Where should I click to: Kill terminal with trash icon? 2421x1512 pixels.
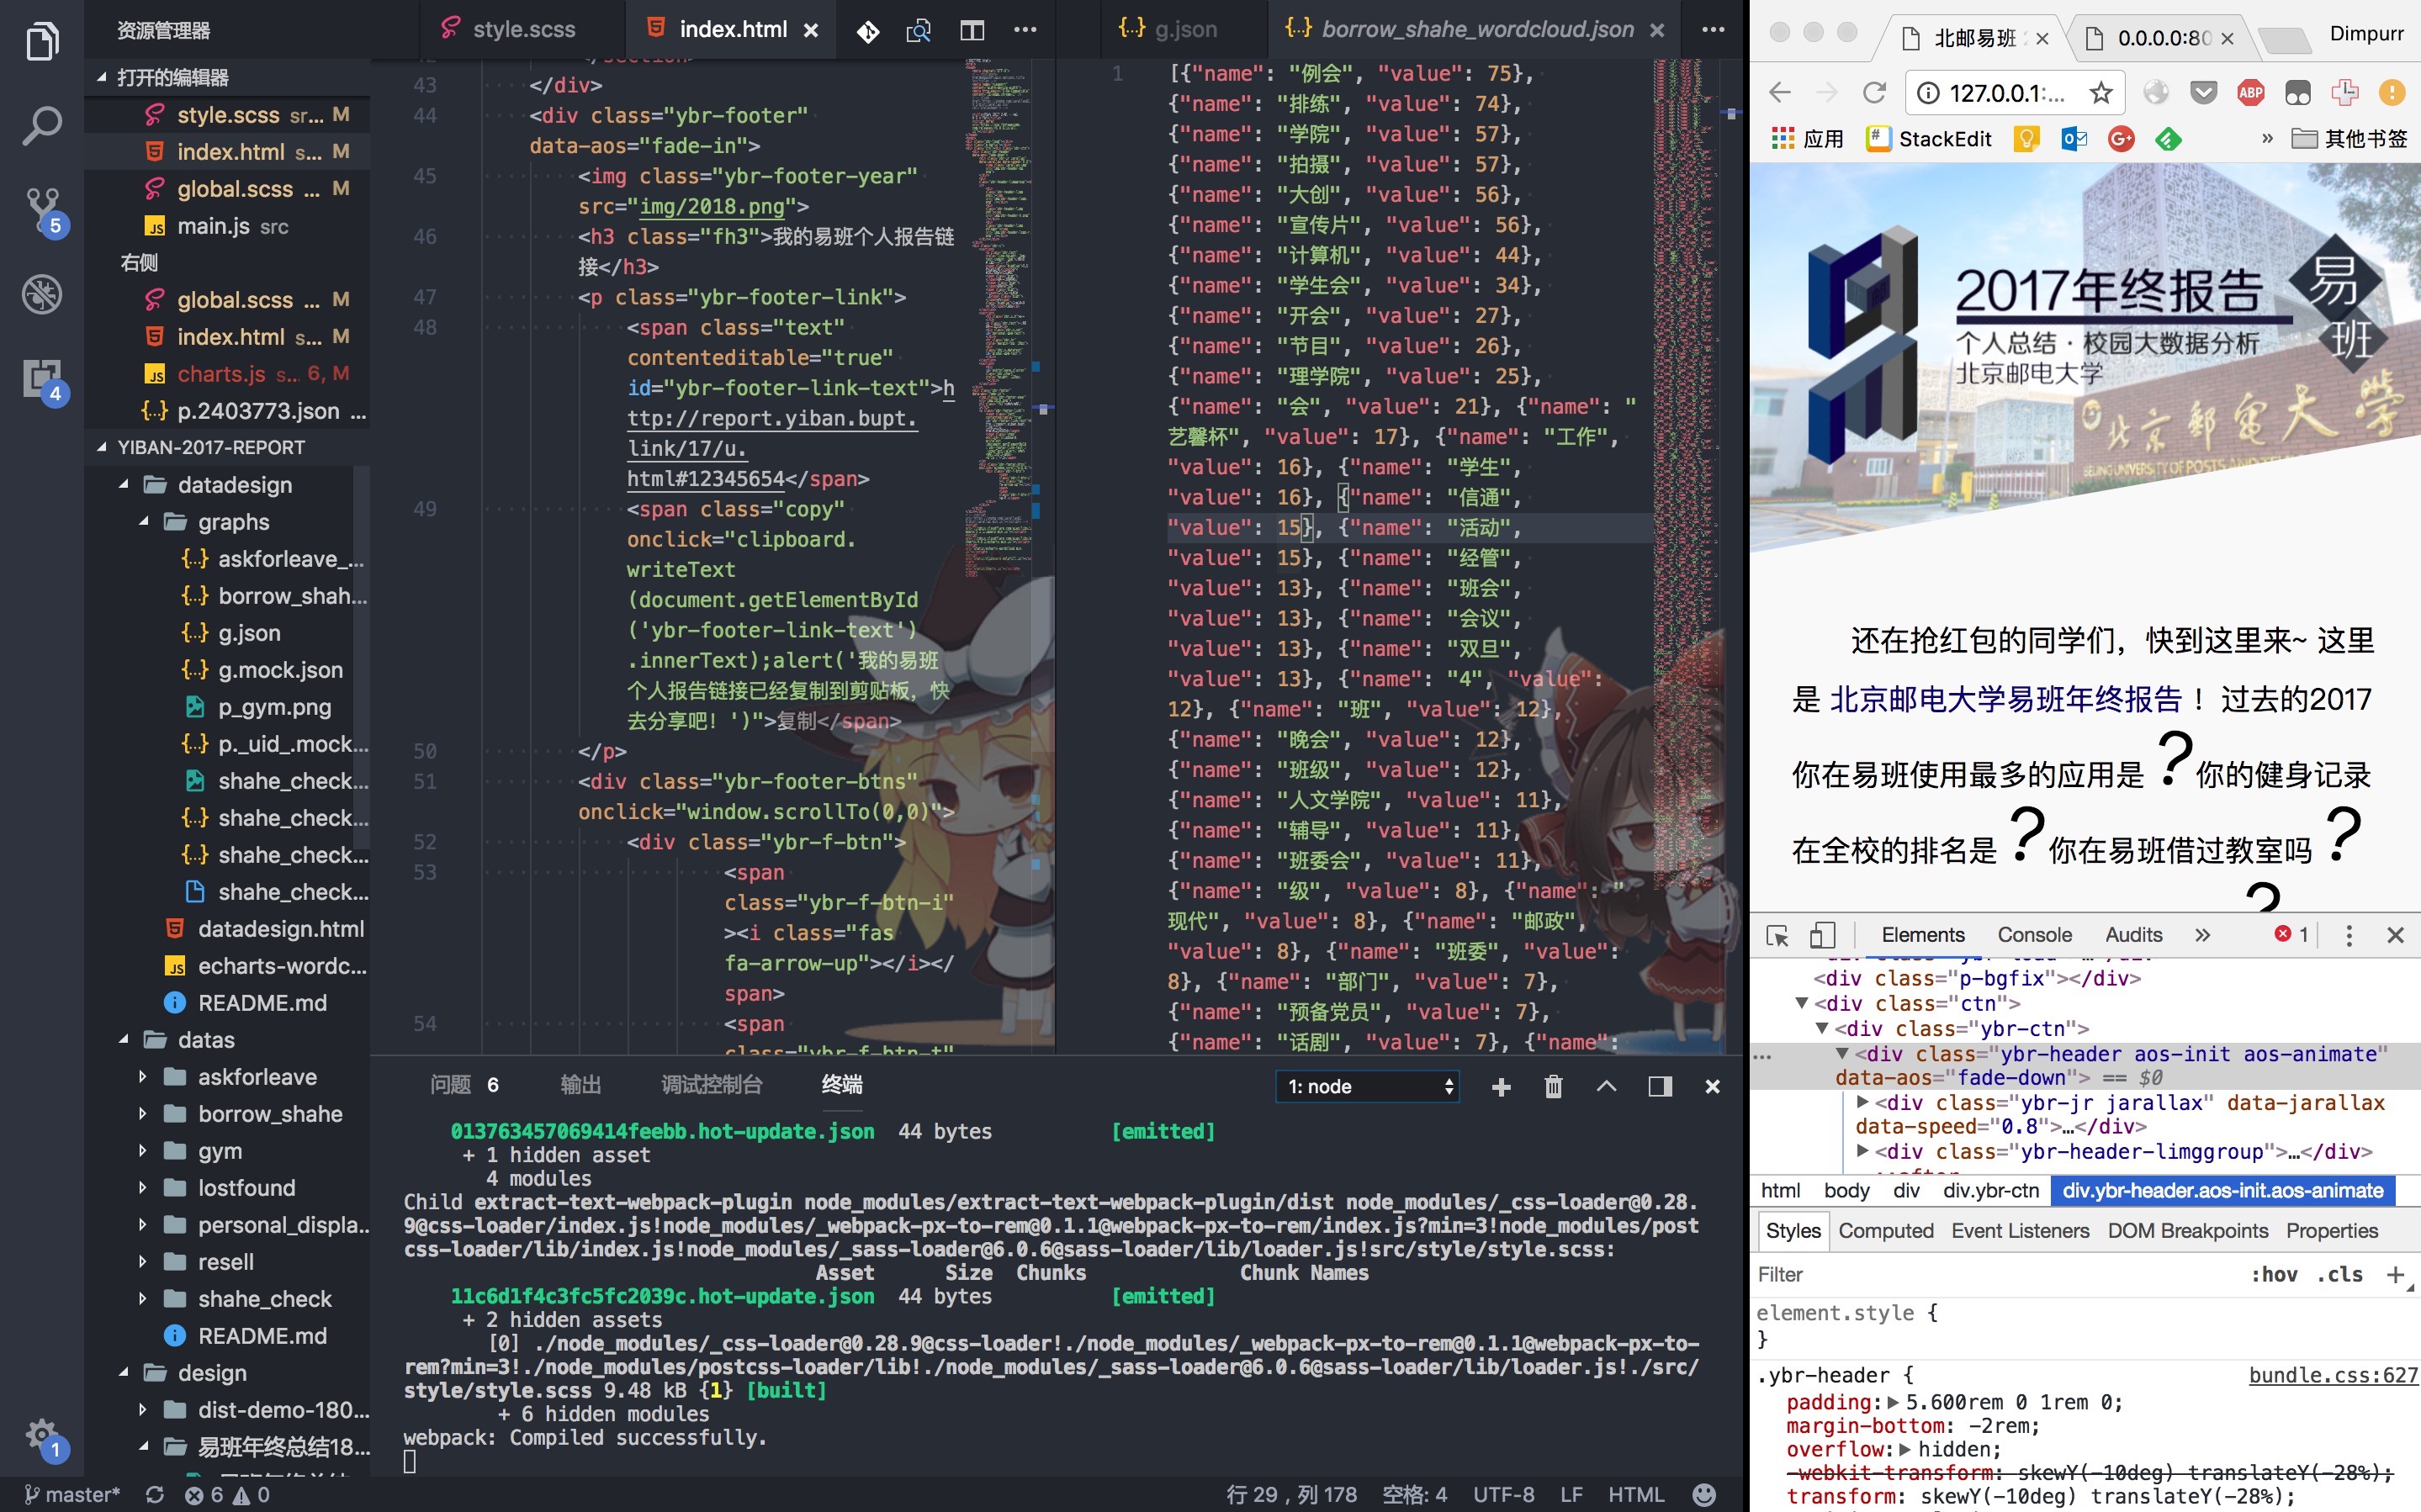[x=1553, y=1087]
